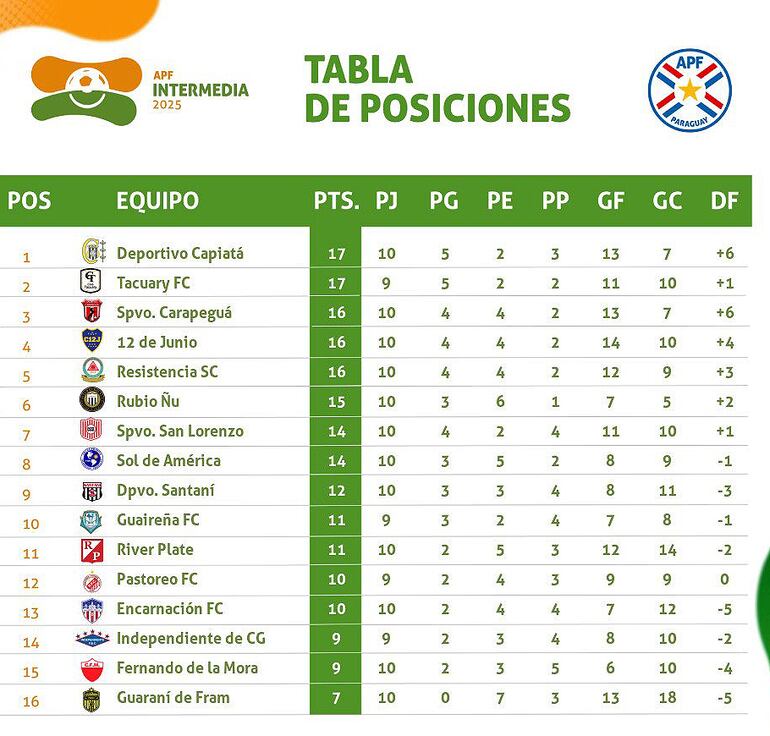Click the Rubio Ñu team crest
The height and width of the screenshot is (736, 770).
pyautogui.click(x=92, y=401)
